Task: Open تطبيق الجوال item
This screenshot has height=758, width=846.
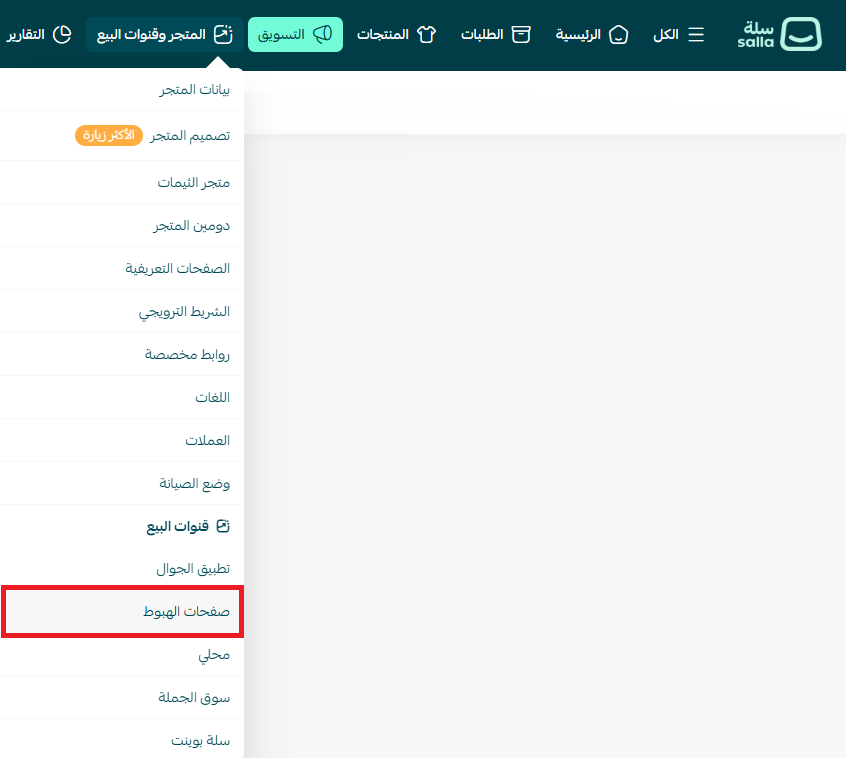Action: pyautogui.click(x=122, y=569)
